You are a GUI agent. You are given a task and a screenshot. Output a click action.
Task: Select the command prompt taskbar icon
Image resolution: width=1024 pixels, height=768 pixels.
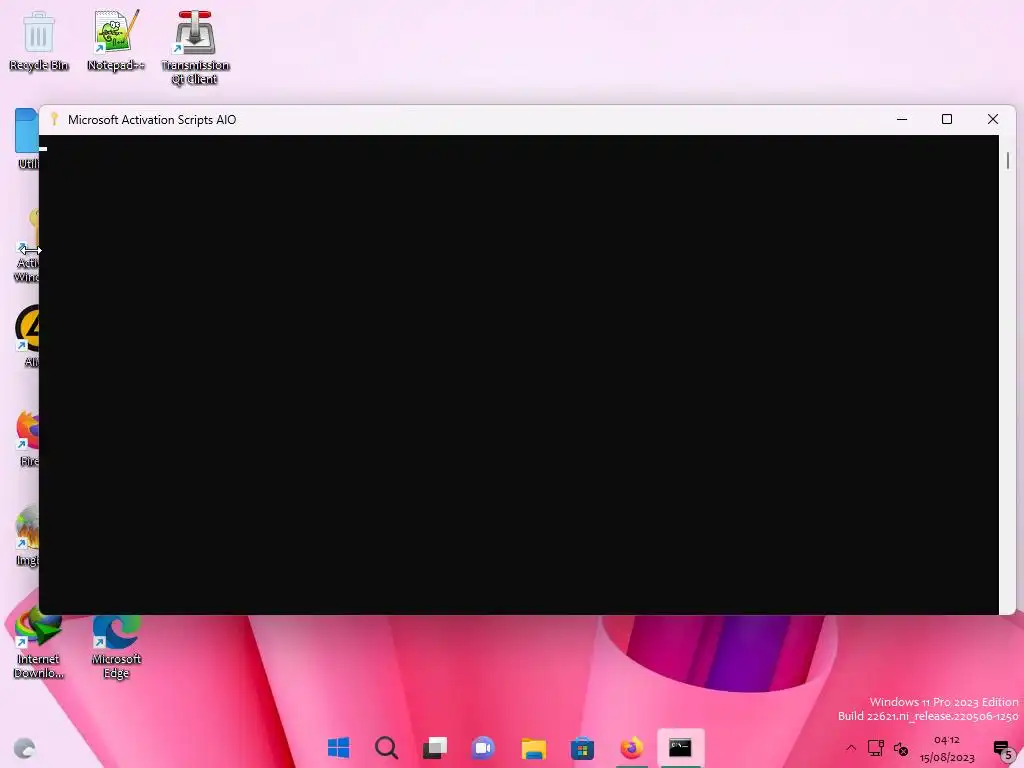(680, 748)
